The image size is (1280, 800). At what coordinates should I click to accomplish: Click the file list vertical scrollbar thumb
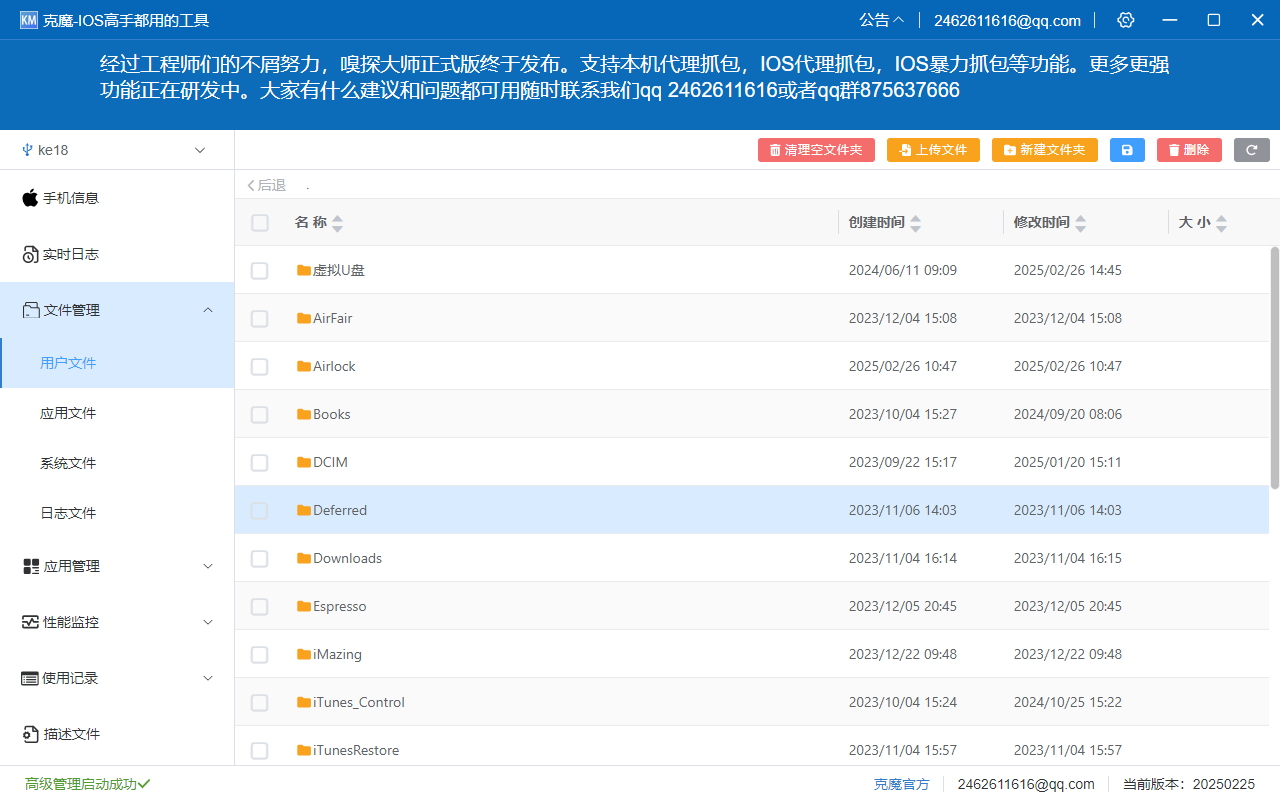tap(1274, 368)
